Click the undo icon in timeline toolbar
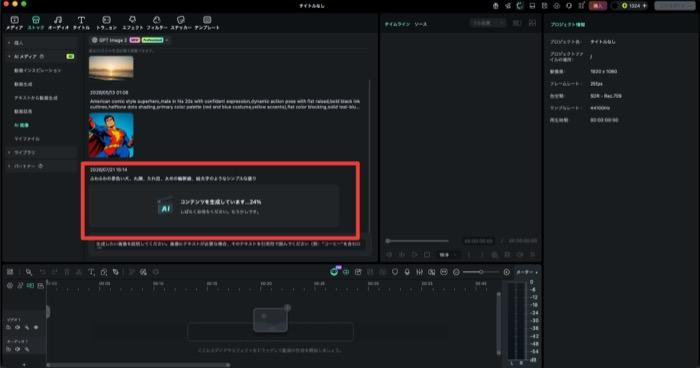The width and height of the screenshot is (700, 368). [x=42, y=272]
